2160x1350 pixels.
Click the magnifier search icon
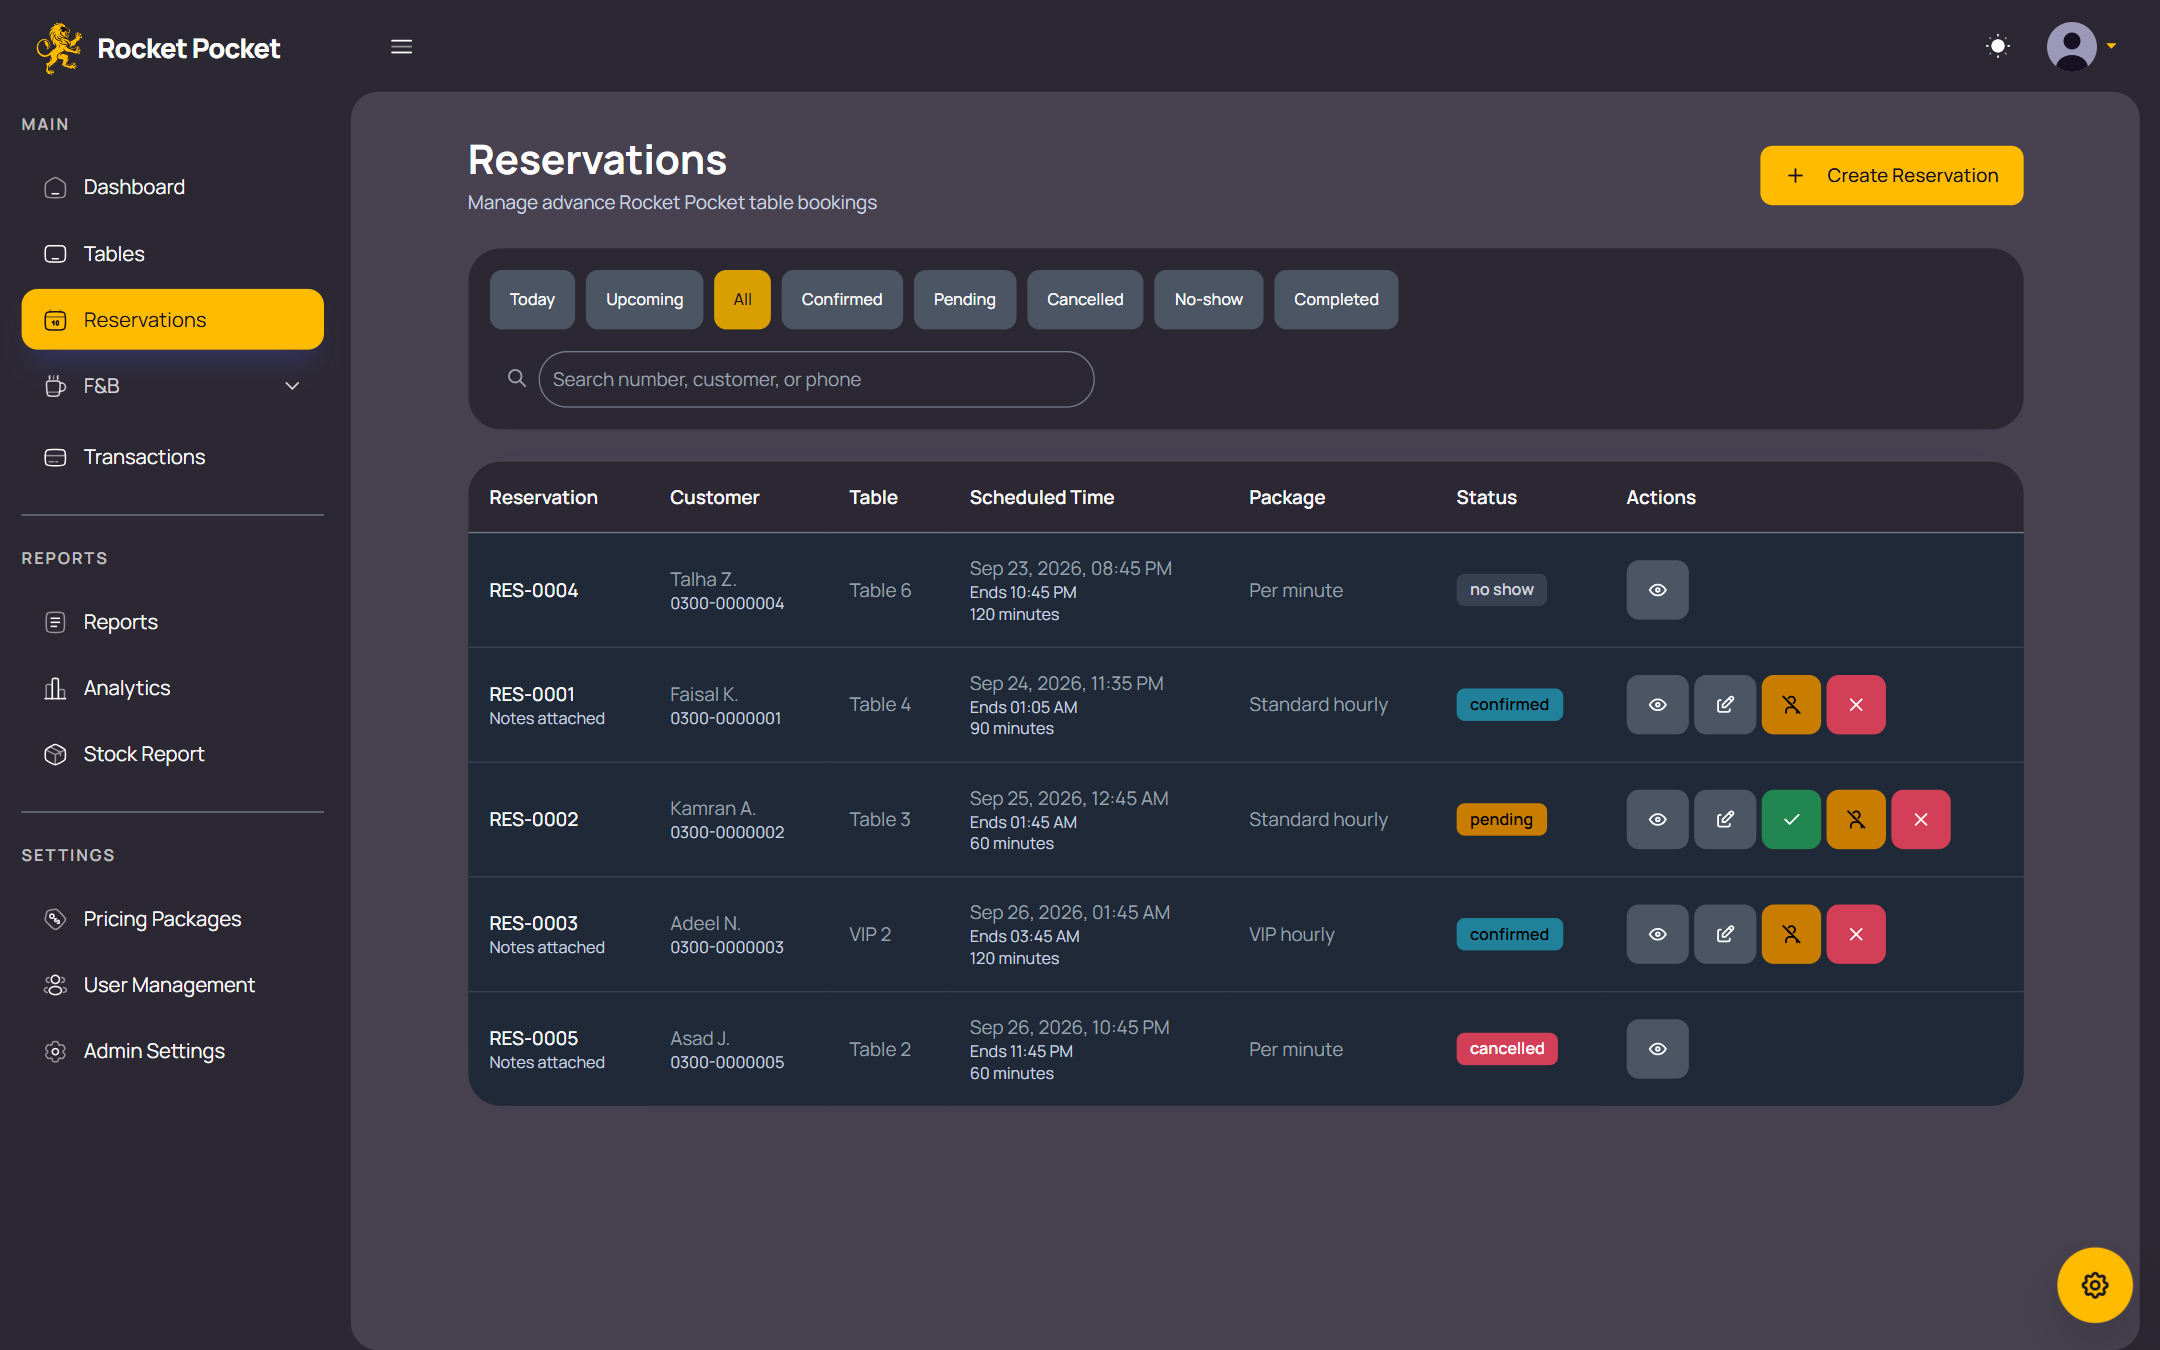point(516,378)
